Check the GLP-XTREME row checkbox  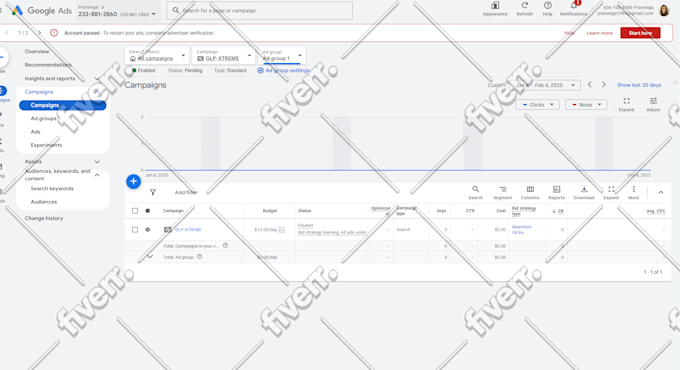coord(135,229)
